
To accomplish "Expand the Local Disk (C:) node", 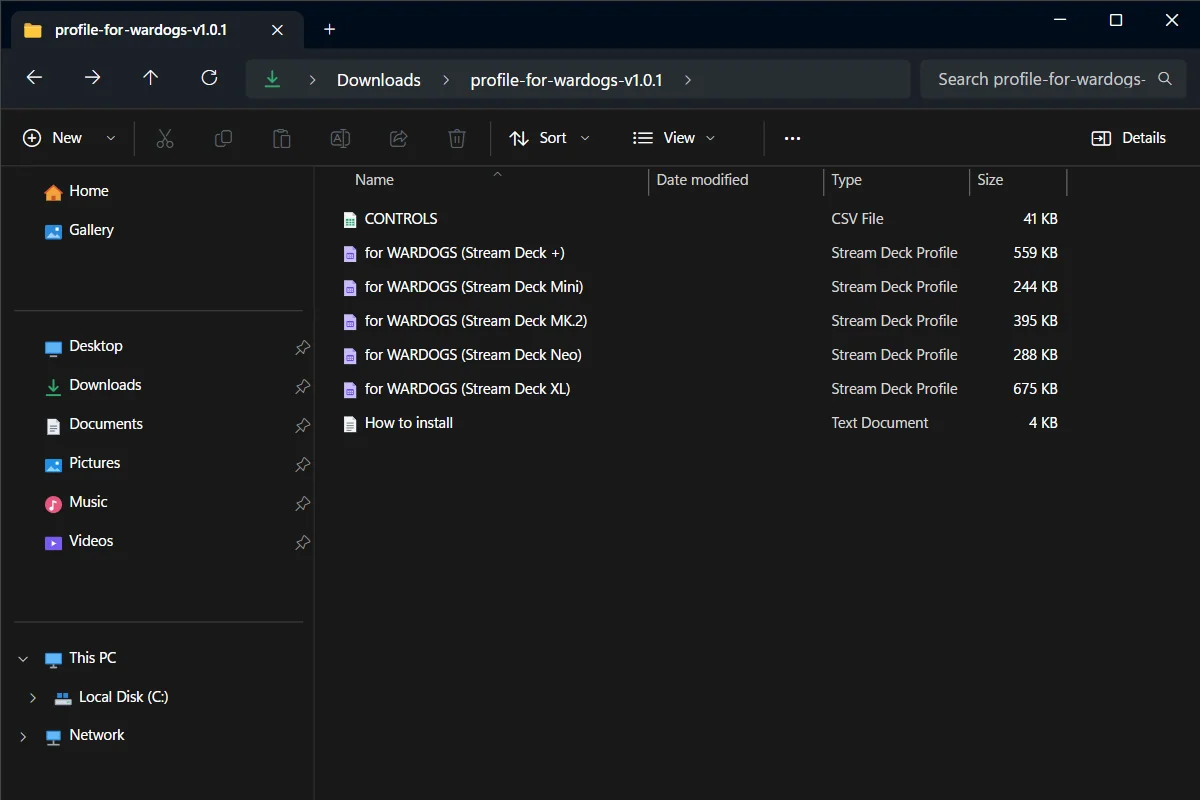I will click(33, 697).
